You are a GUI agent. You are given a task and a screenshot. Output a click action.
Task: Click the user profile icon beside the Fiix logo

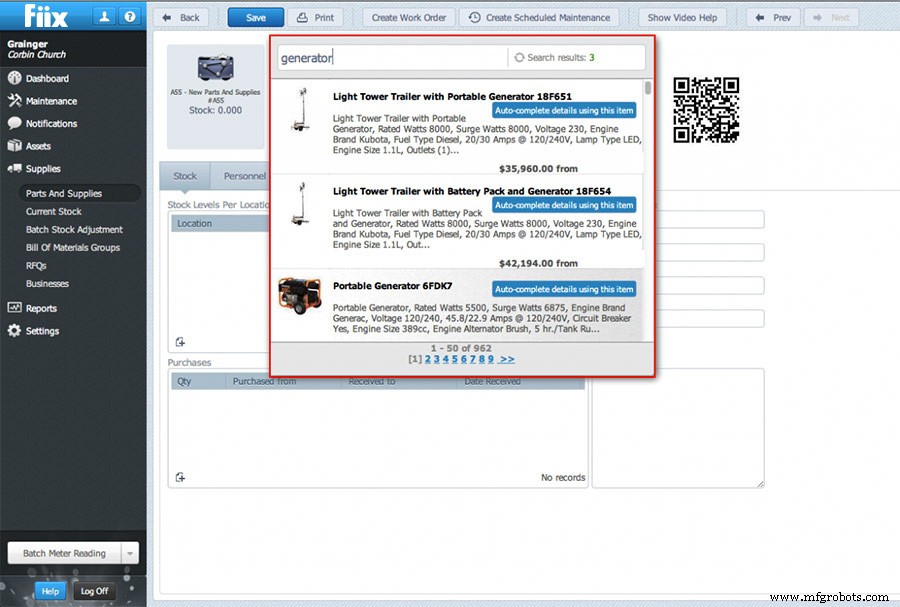coord(104,15)
